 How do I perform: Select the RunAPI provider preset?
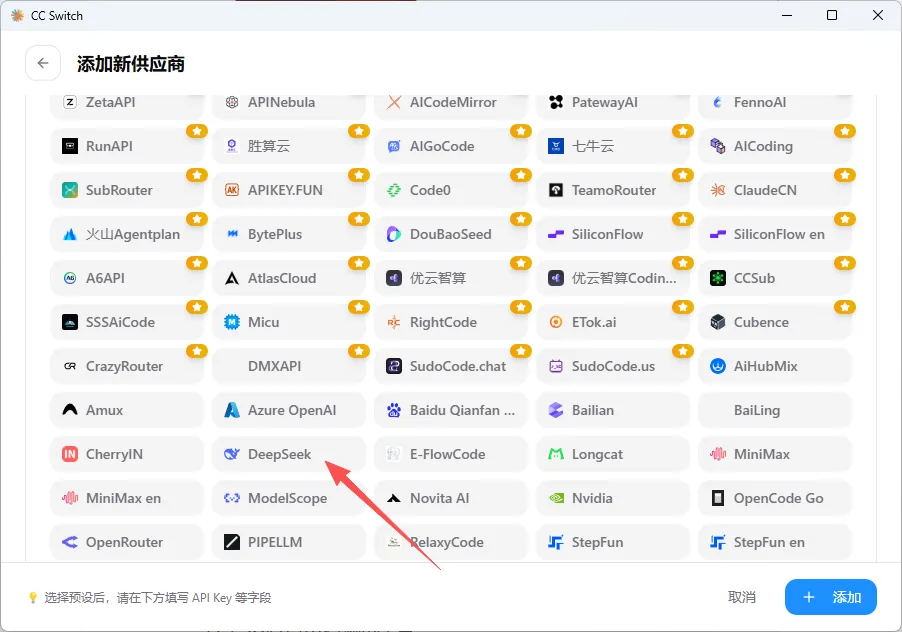point(127,146)
